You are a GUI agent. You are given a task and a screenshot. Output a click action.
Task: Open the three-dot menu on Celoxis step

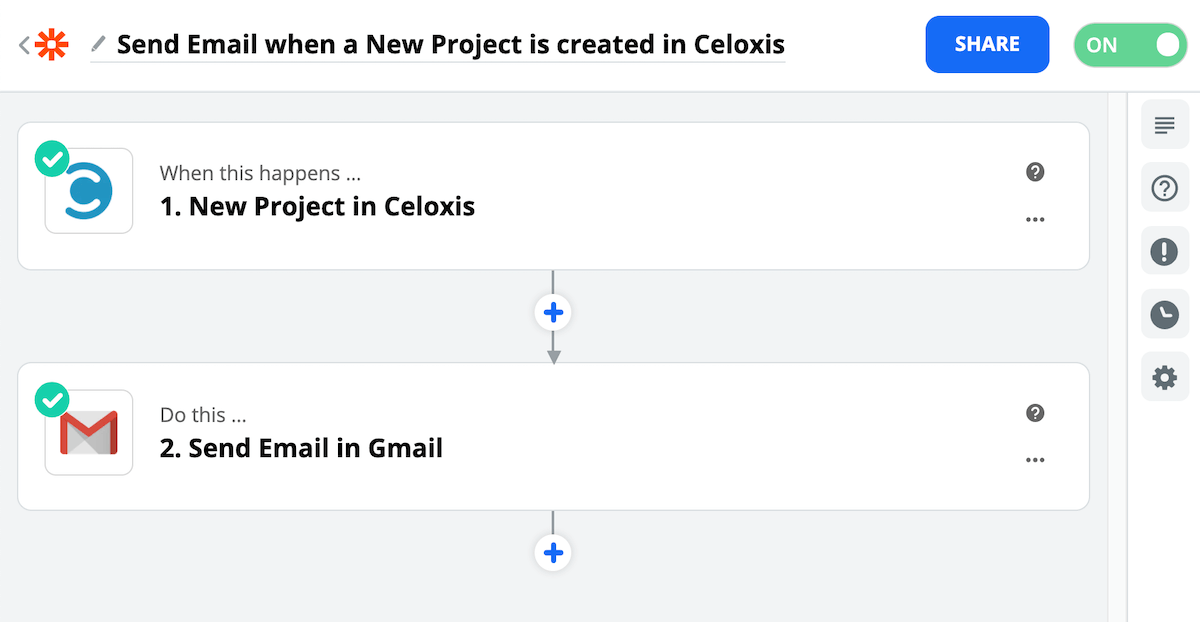coord(1035,220)
